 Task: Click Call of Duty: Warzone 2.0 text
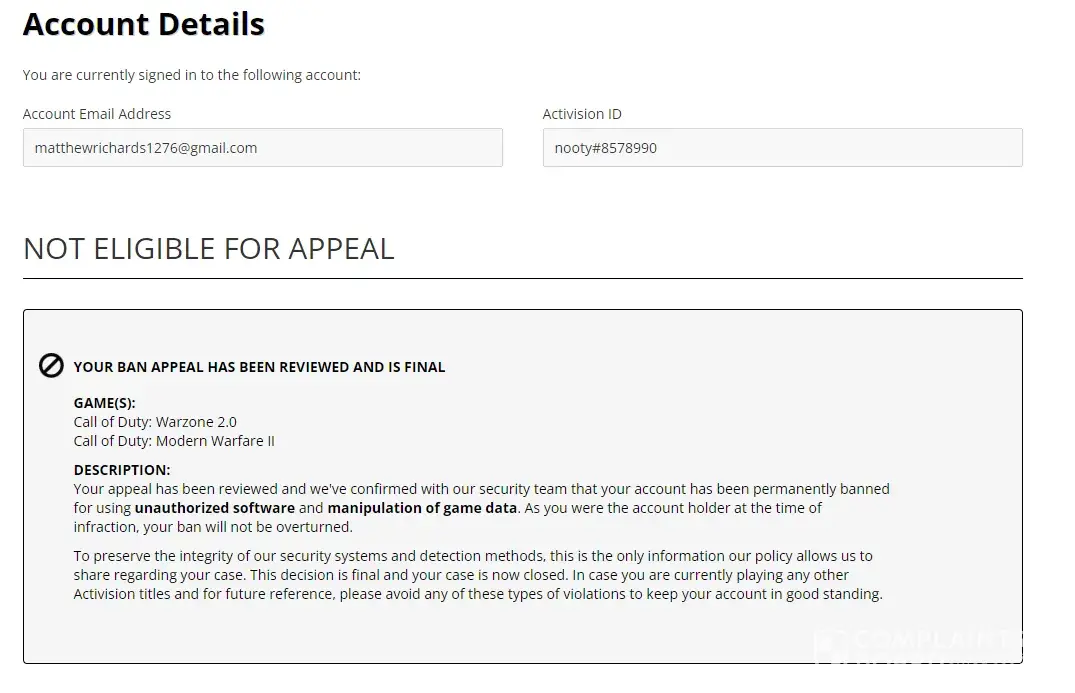coord(155,422)
